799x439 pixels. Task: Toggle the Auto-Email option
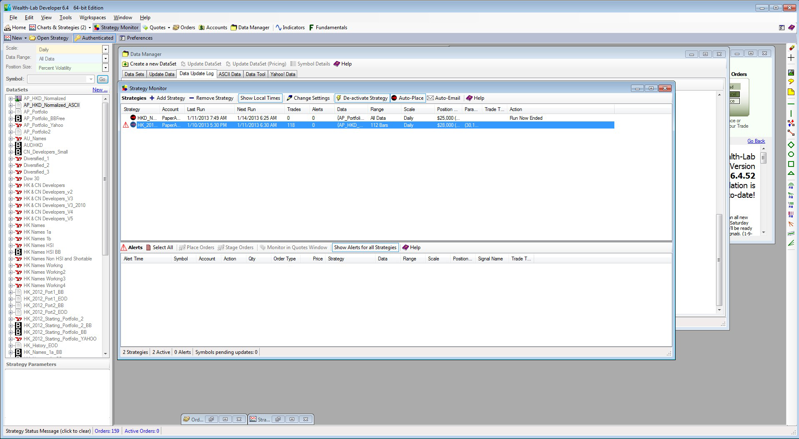pos(444,98)
